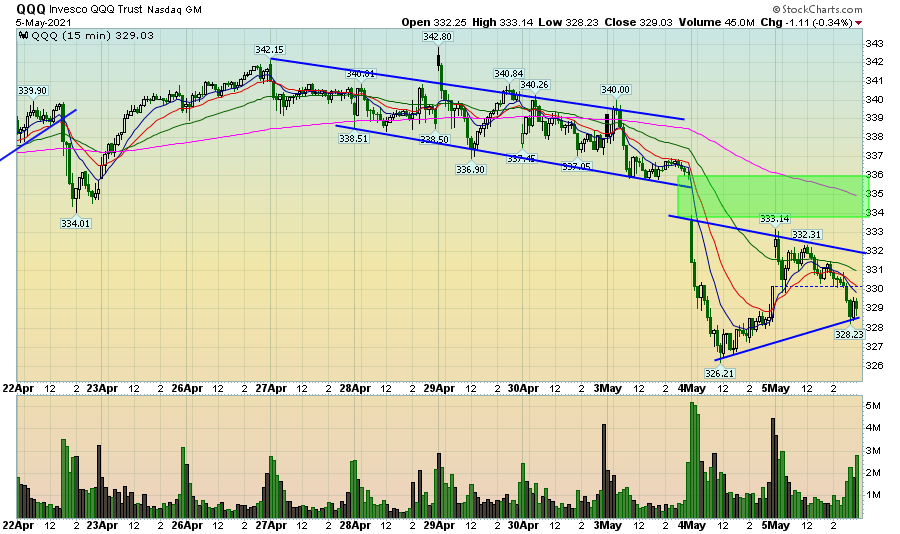Click the 'QQQ' ticker symbol in the title
The image size is (900, 534).
pyautogui.click(x=30, y=9)
